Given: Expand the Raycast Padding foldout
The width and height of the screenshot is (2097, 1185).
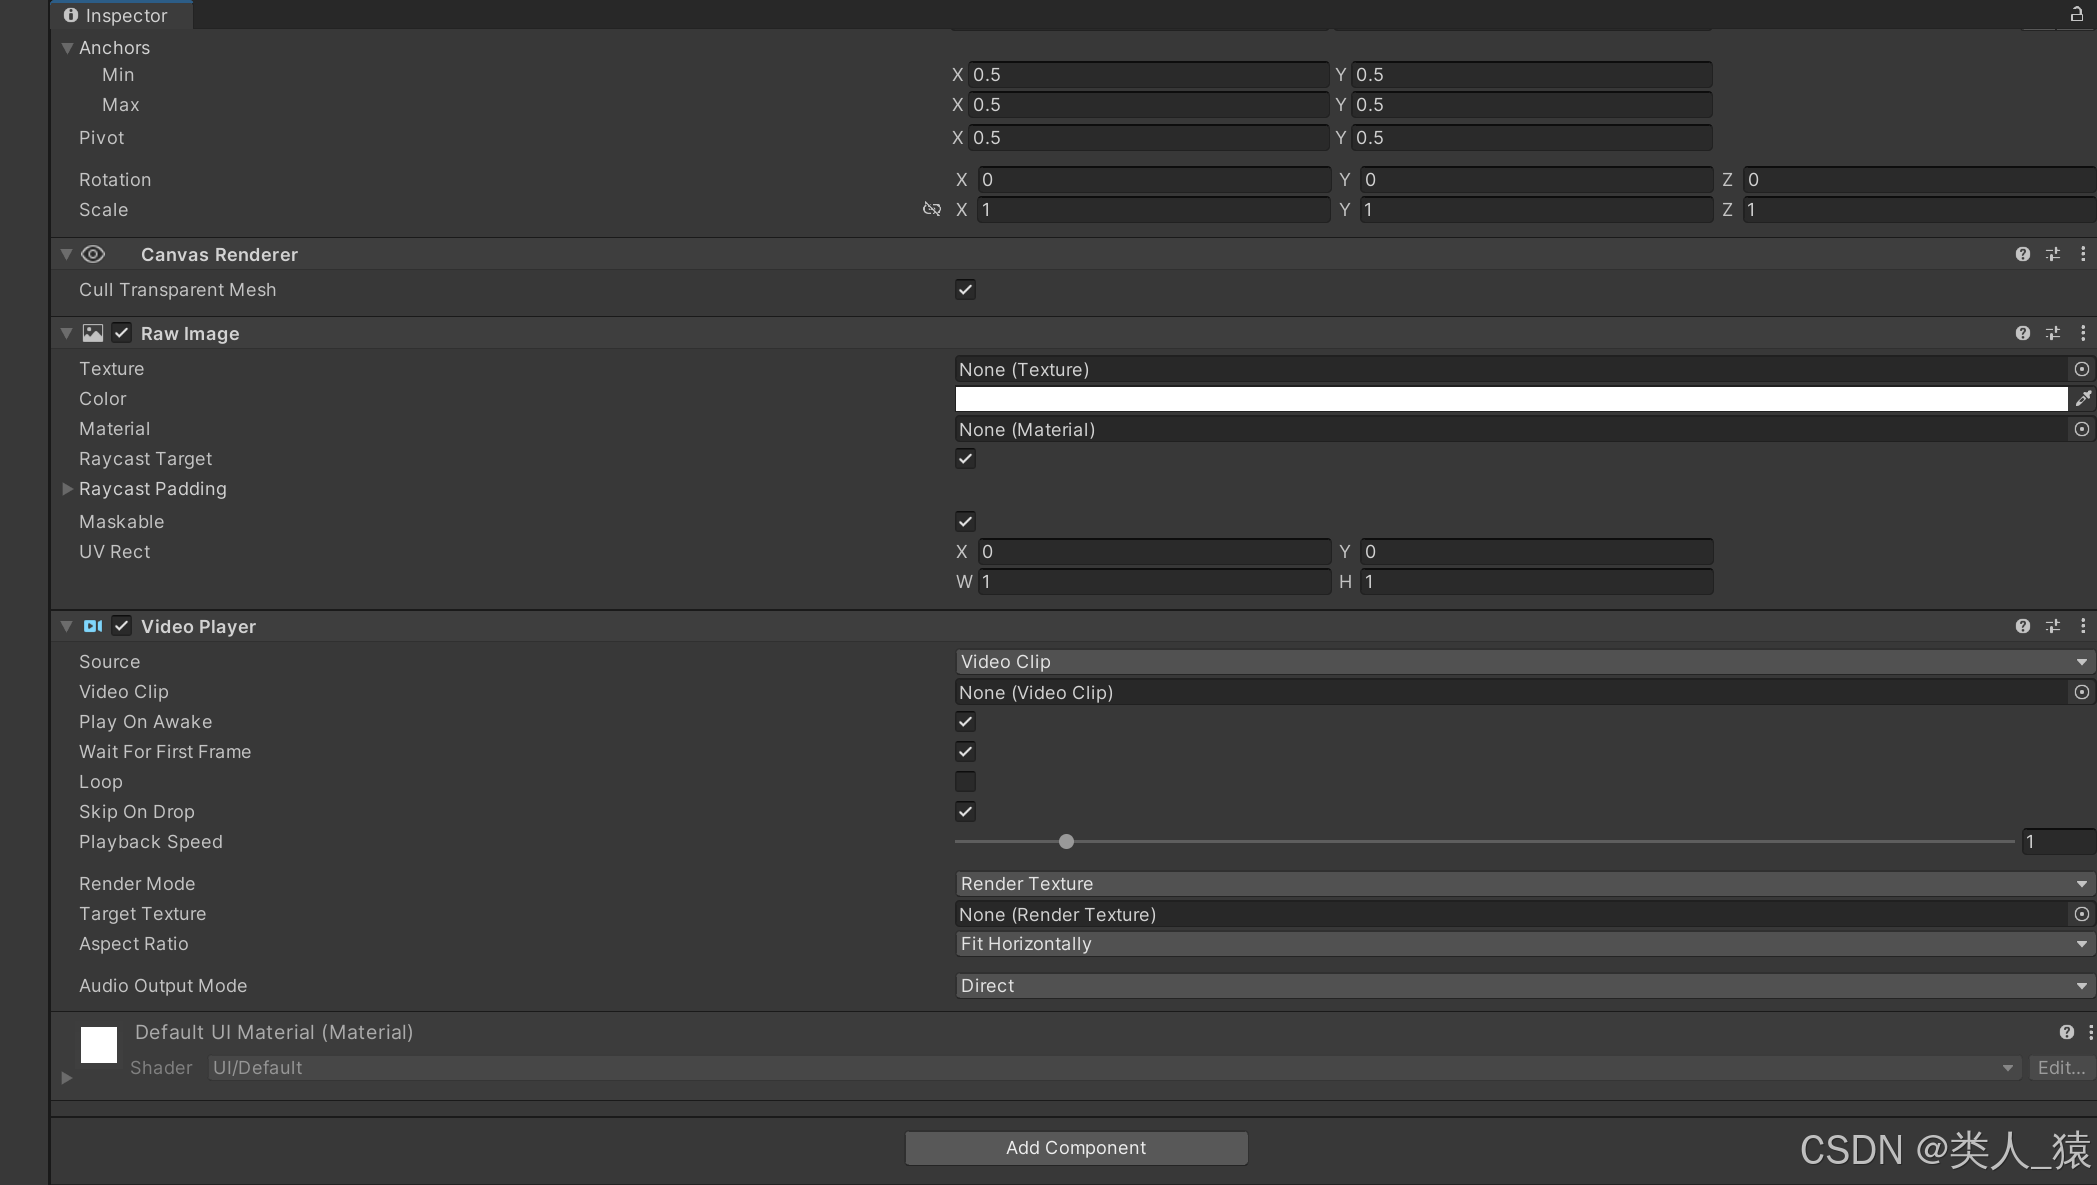Looking at the screenshot, I should click(67, 489).
